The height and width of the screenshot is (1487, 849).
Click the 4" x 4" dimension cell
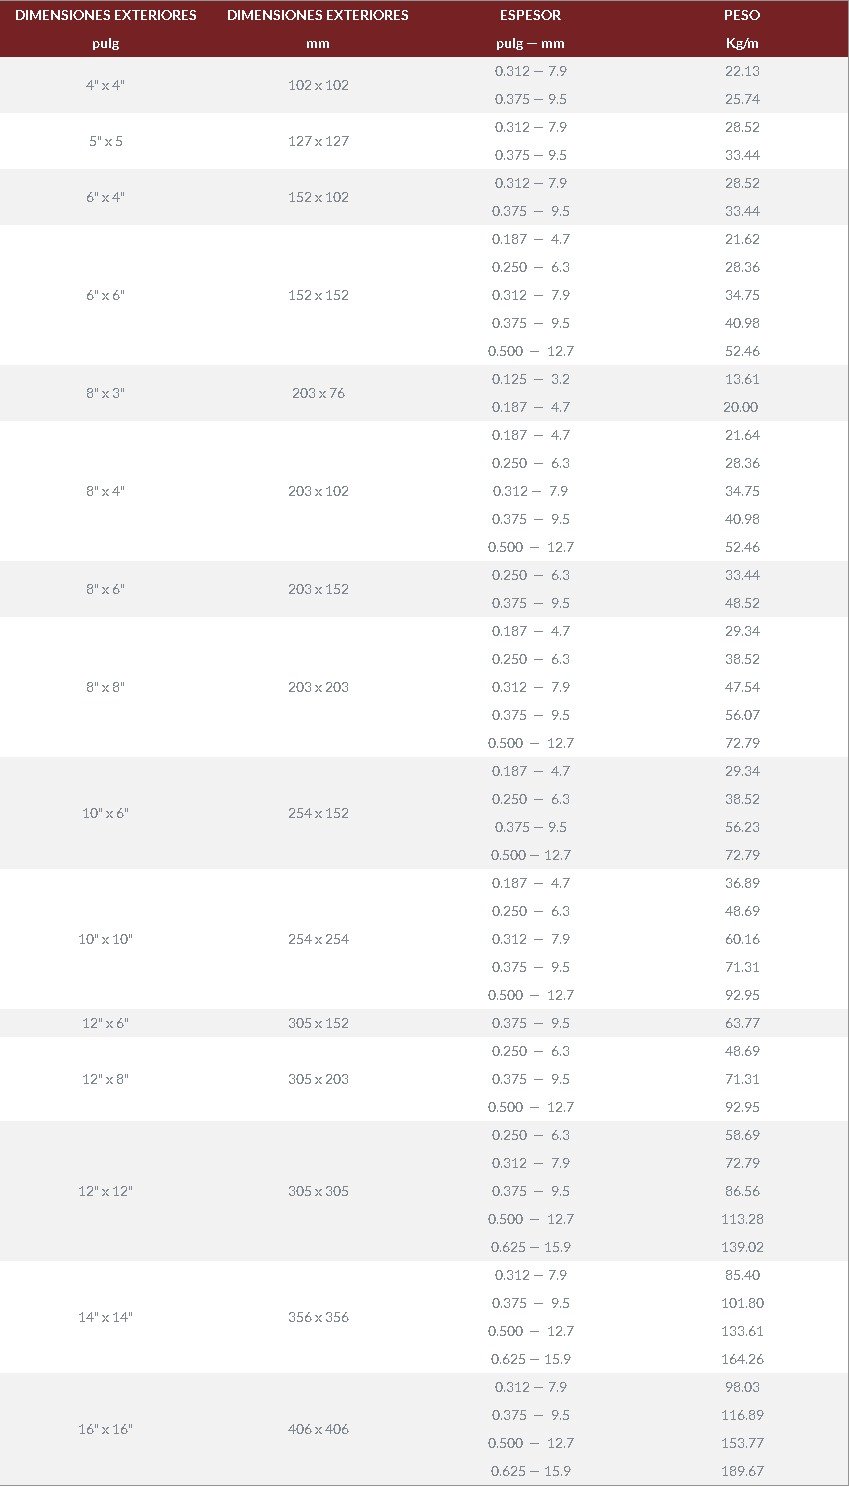105,85
